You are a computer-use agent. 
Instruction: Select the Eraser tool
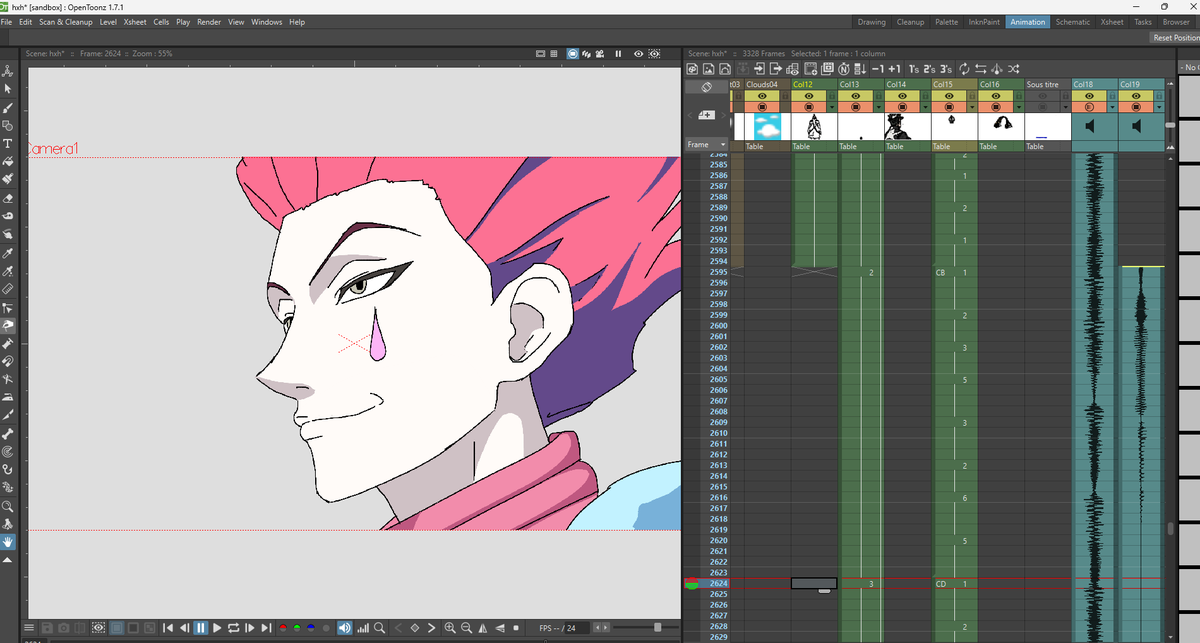pos(7,198)
